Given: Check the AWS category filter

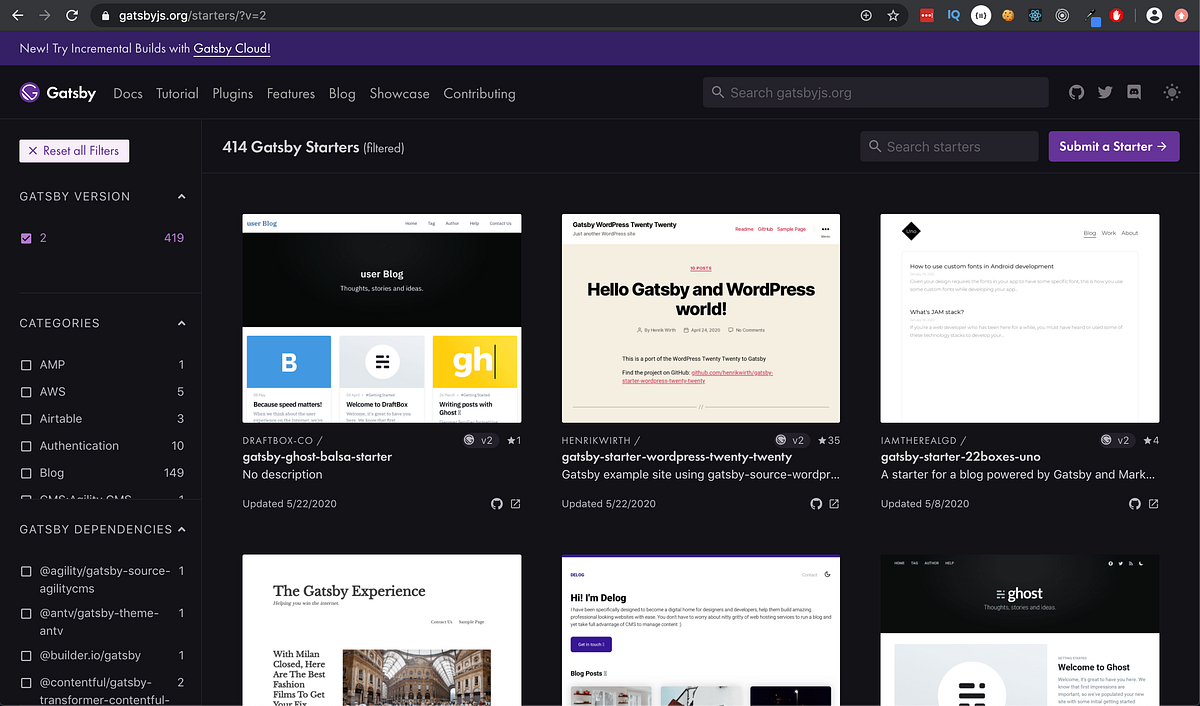Looking at the screenshot, I should pos(28,391).
